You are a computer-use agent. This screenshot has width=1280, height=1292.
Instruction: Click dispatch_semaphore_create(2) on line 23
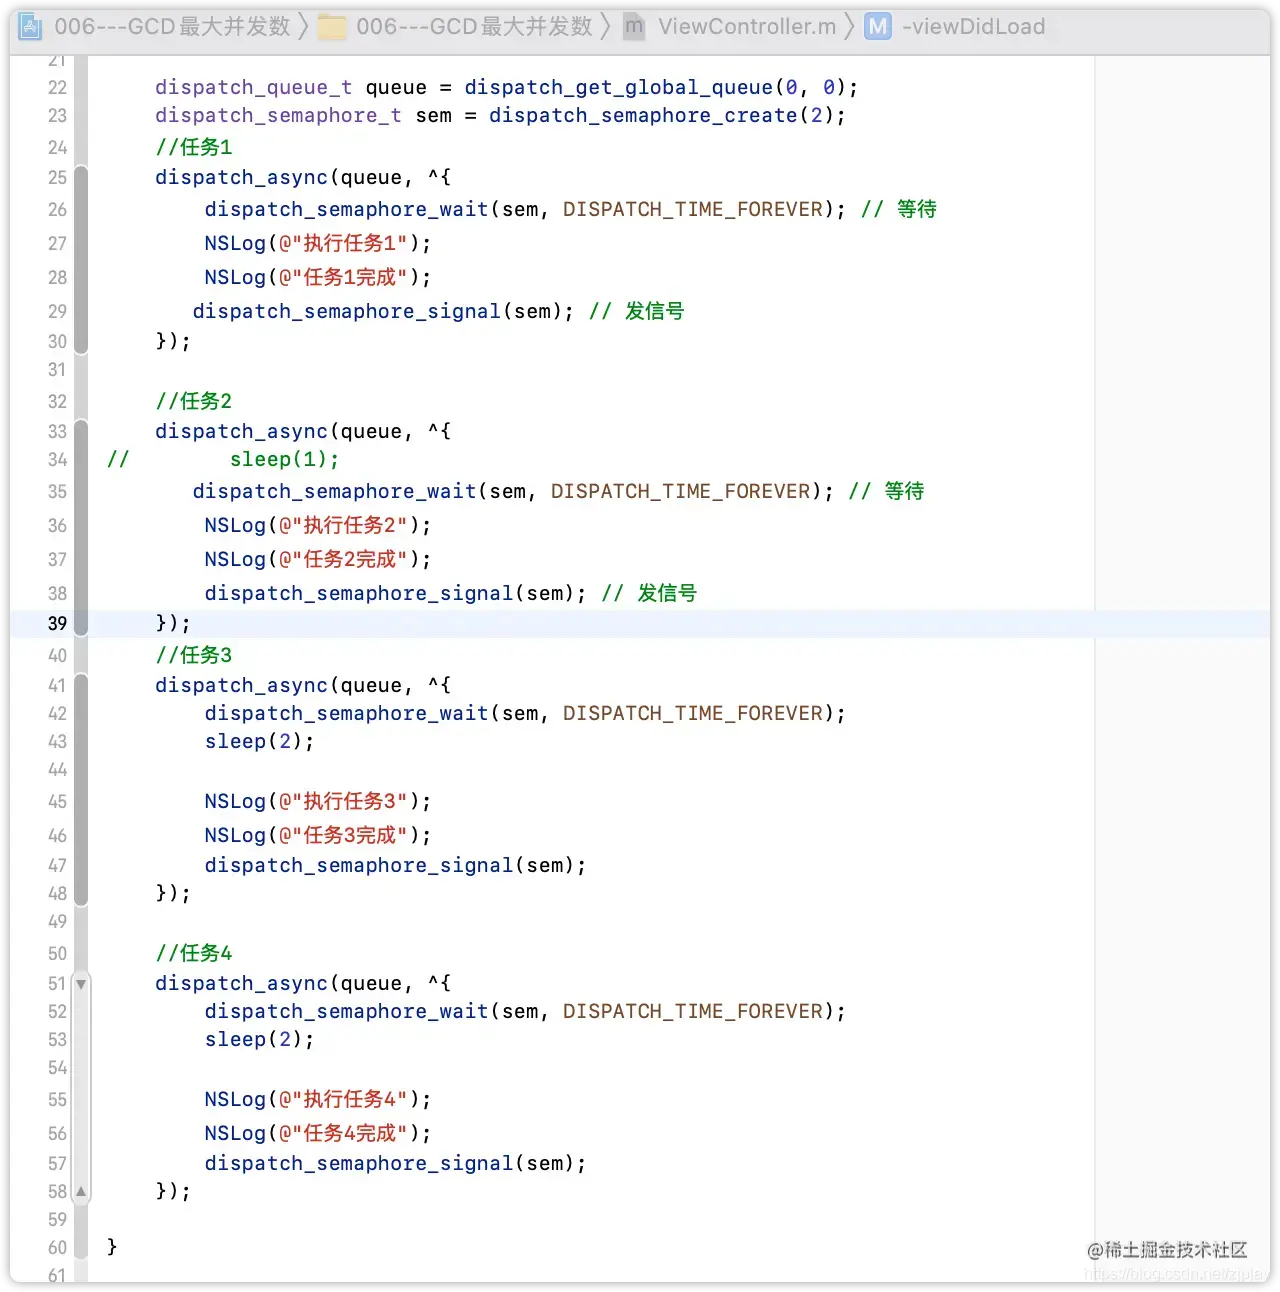tap(661, 116)
